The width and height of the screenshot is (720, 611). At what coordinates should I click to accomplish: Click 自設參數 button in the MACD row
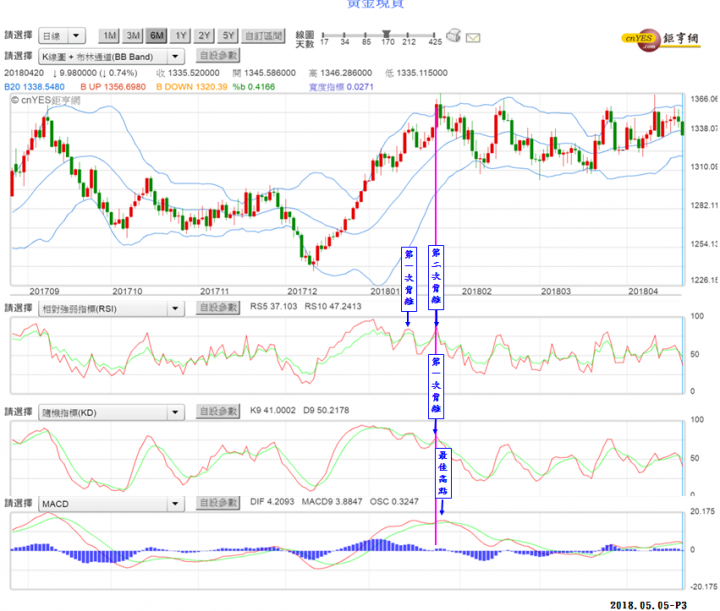[x=217, y=502]
